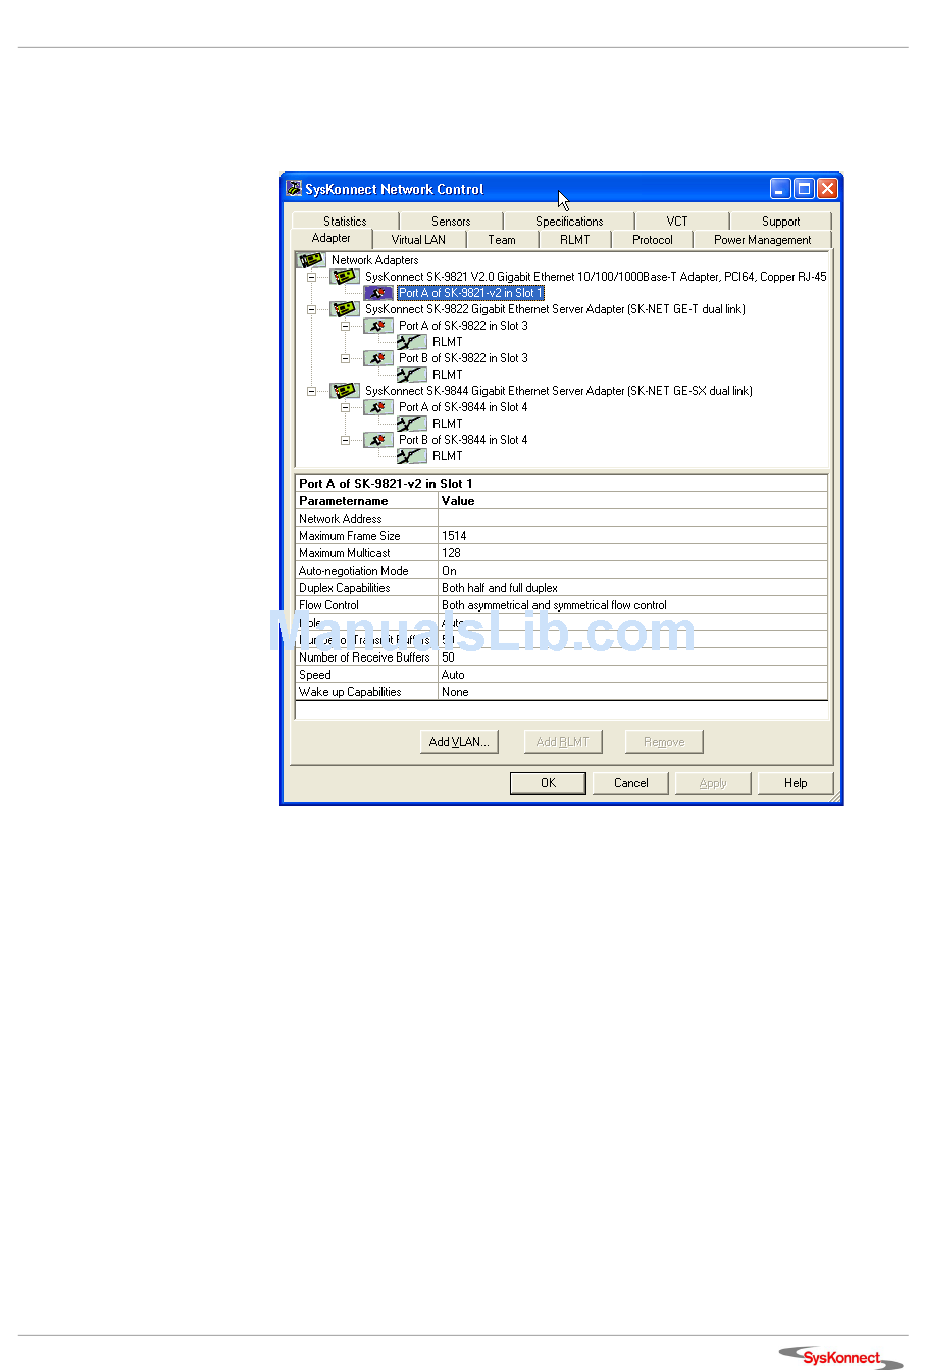Click RLMT icon under Port B of SK-9822
The image size is (950, 1370).
[x=411, y=375]
